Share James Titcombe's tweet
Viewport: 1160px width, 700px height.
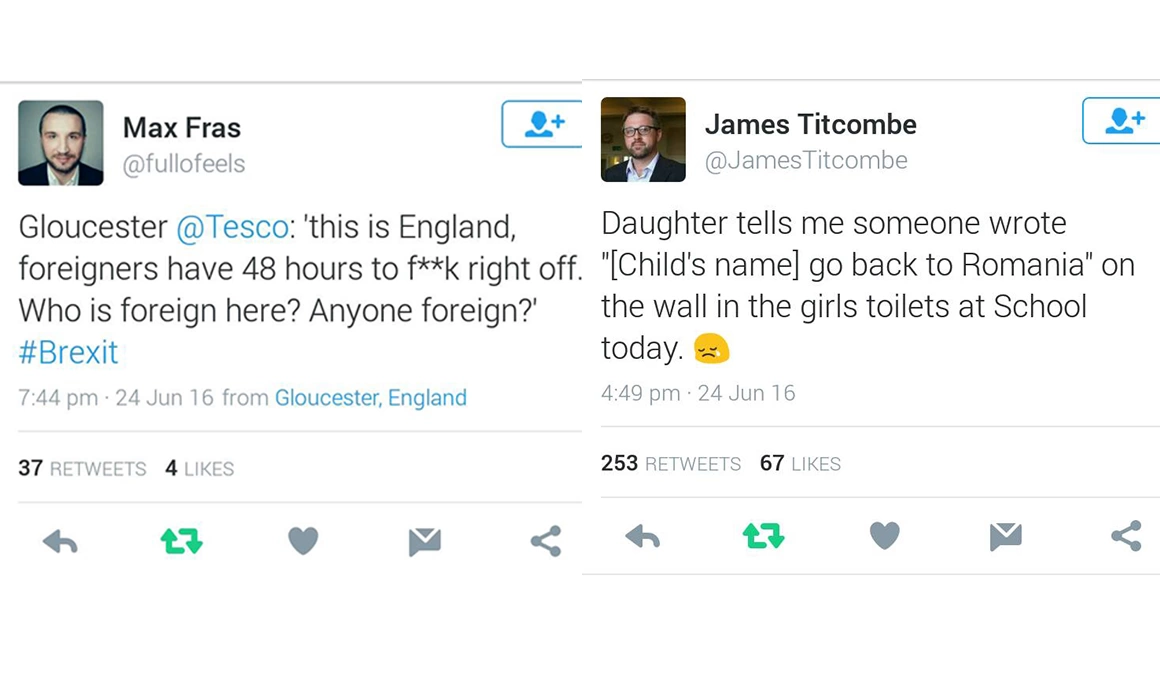point(1126,537)
